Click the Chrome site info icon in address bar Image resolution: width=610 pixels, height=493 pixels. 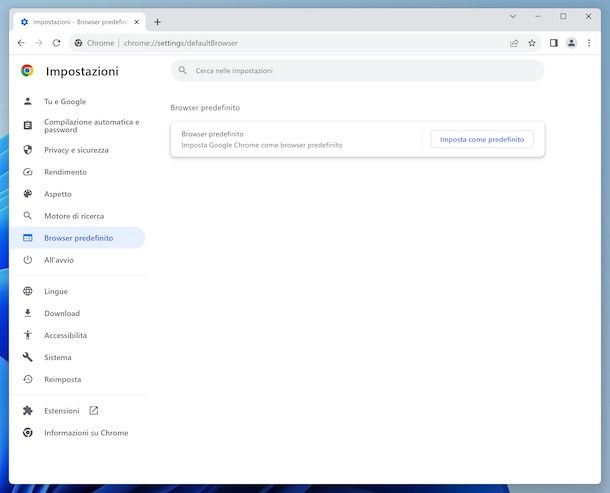[x=78, y=43]
